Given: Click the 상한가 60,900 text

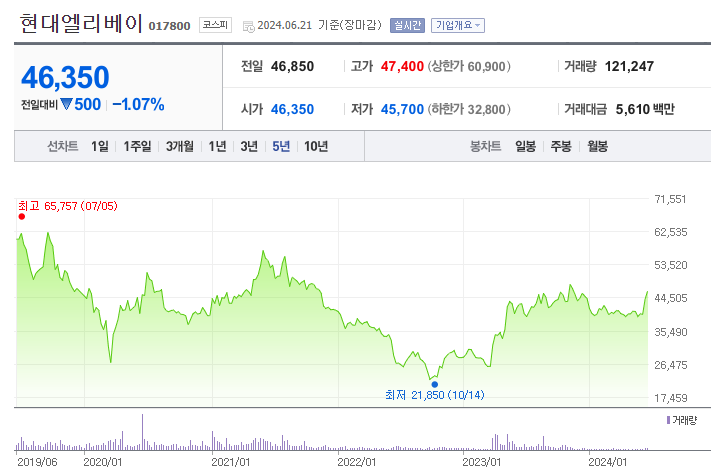Looking at the screenshot, I should (x=469, y=67).
